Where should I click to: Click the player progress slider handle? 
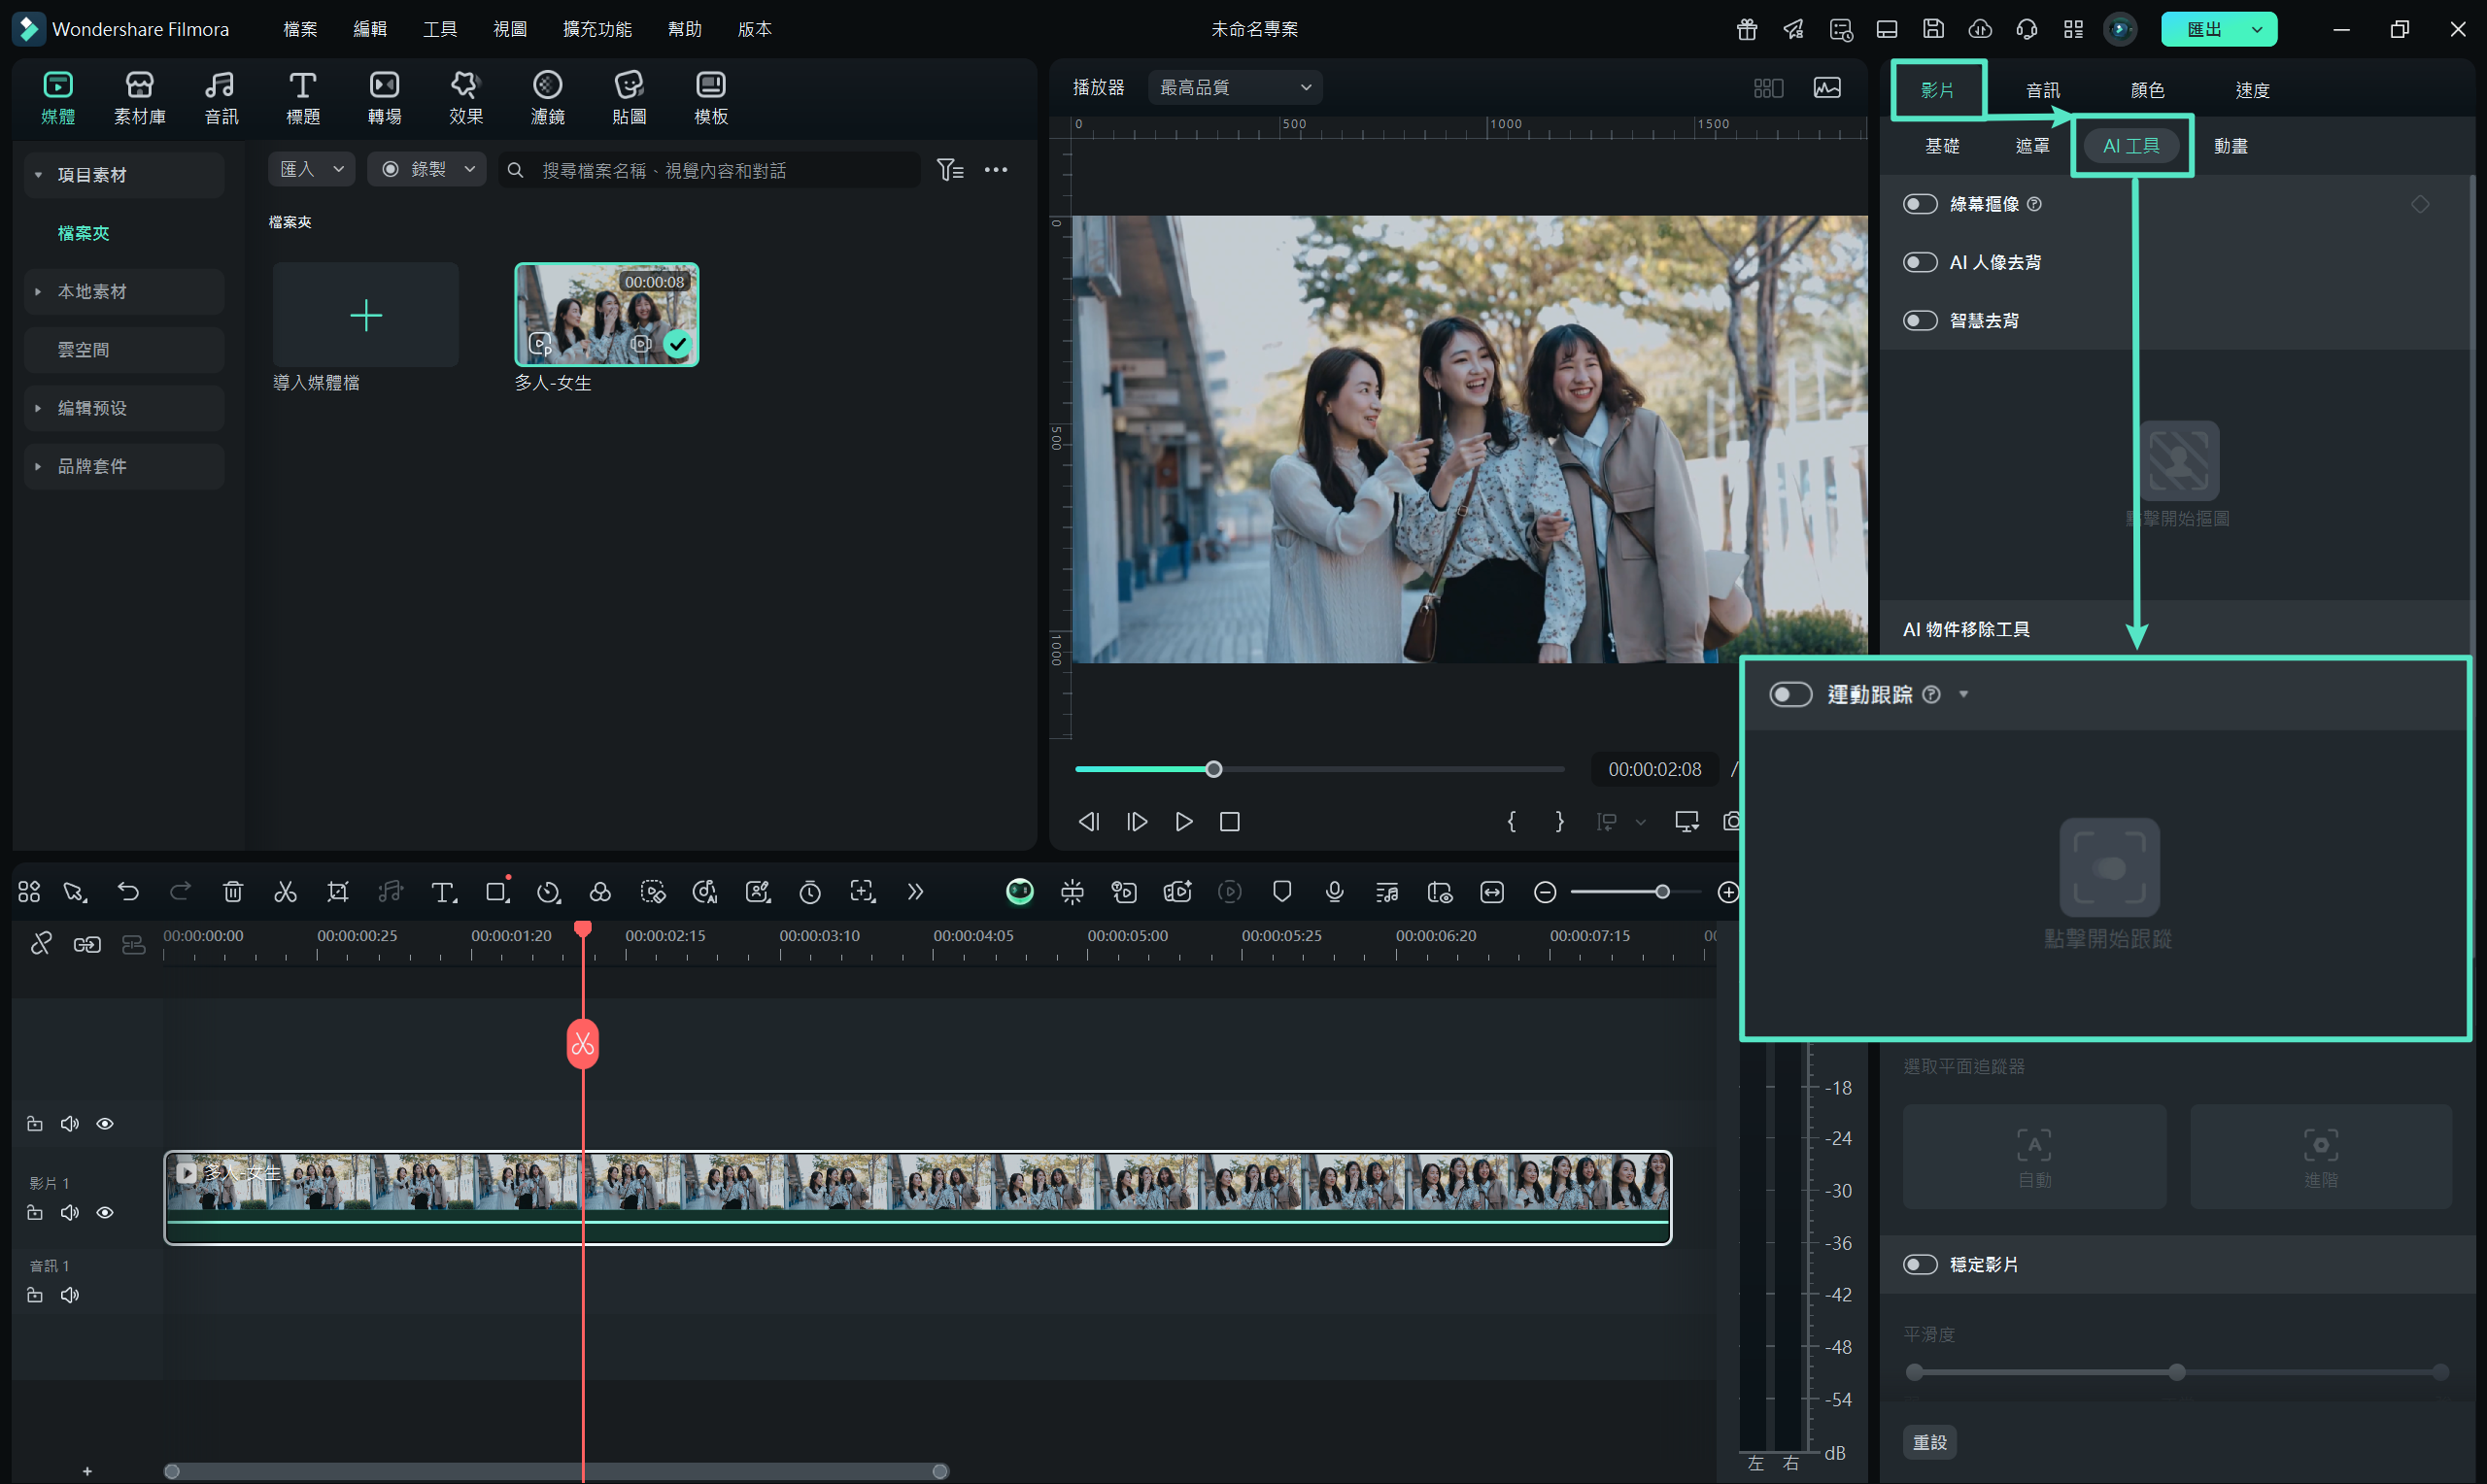[x=1213, y=769]
